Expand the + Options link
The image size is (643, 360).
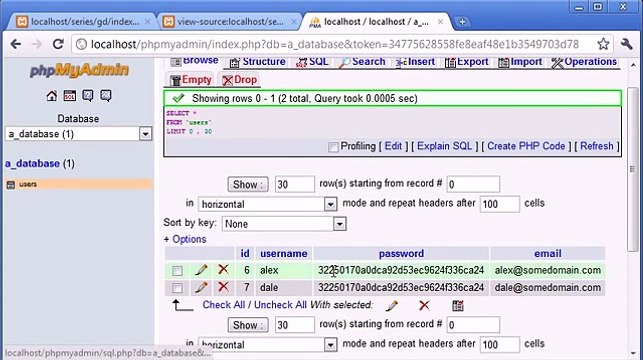185,239
